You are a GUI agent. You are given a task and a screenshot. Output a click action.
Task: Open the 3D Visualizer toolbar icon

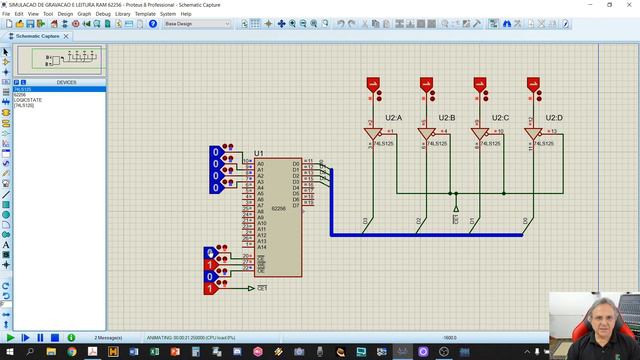(86, 24)
